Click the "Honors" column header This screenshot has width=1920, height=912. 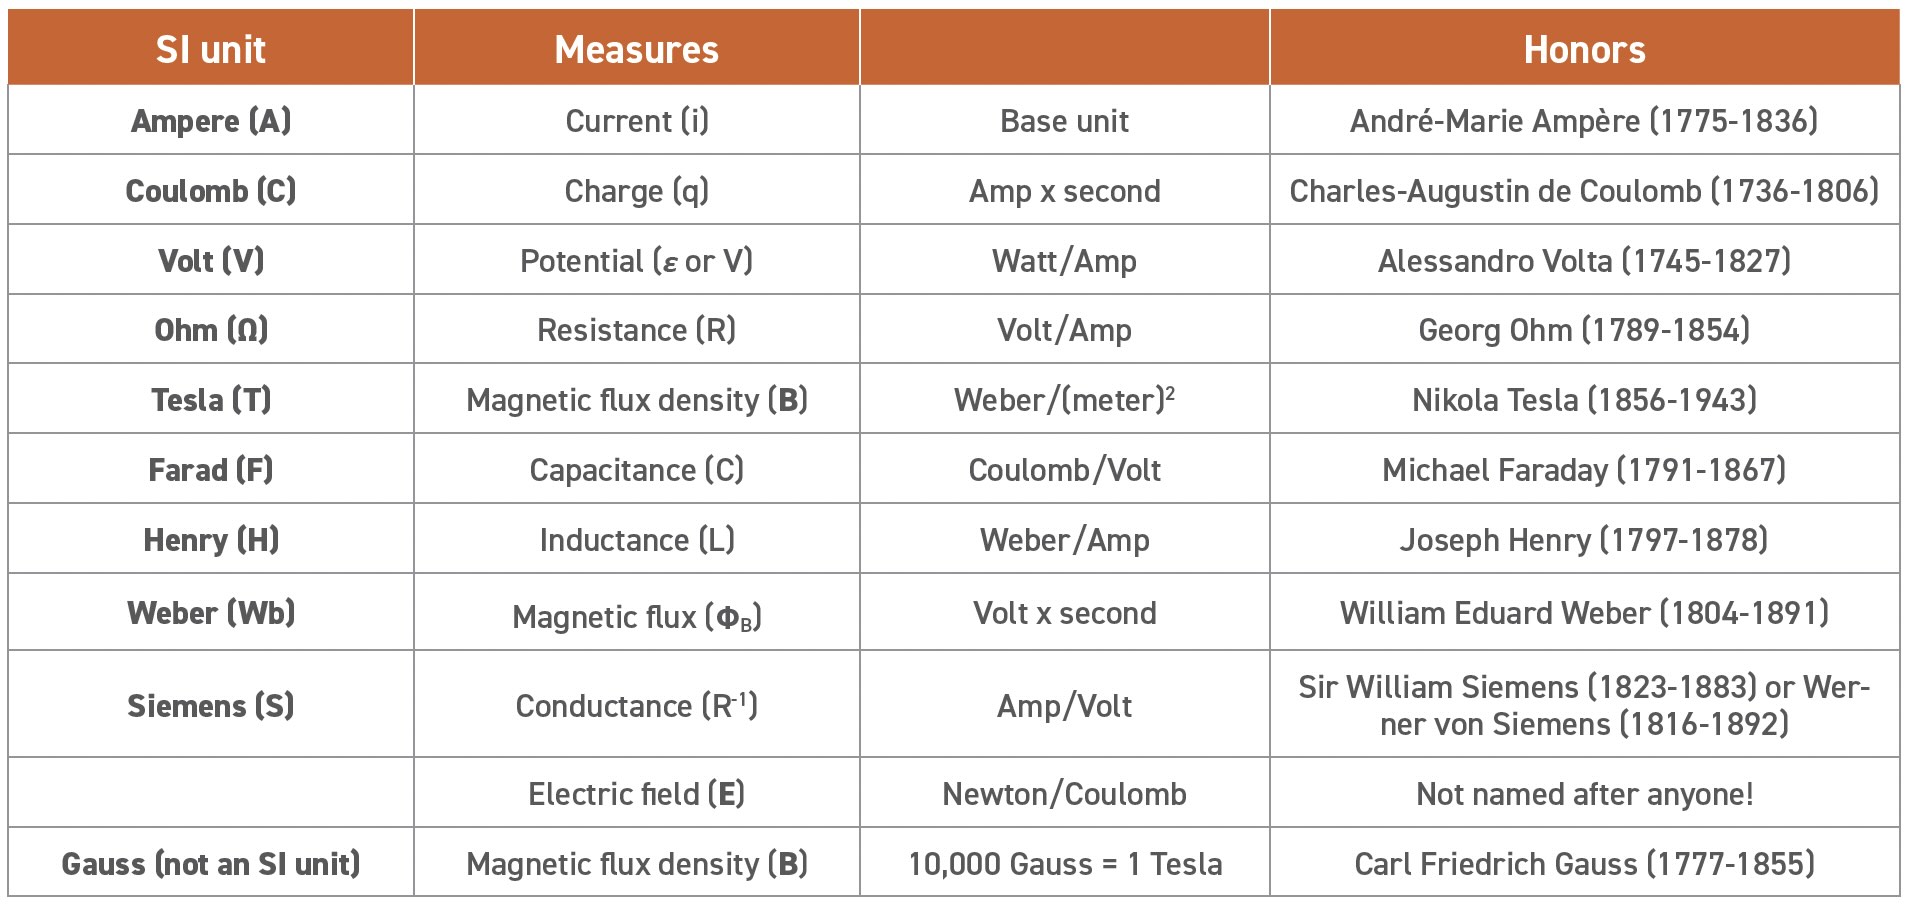pos(1584,49)
